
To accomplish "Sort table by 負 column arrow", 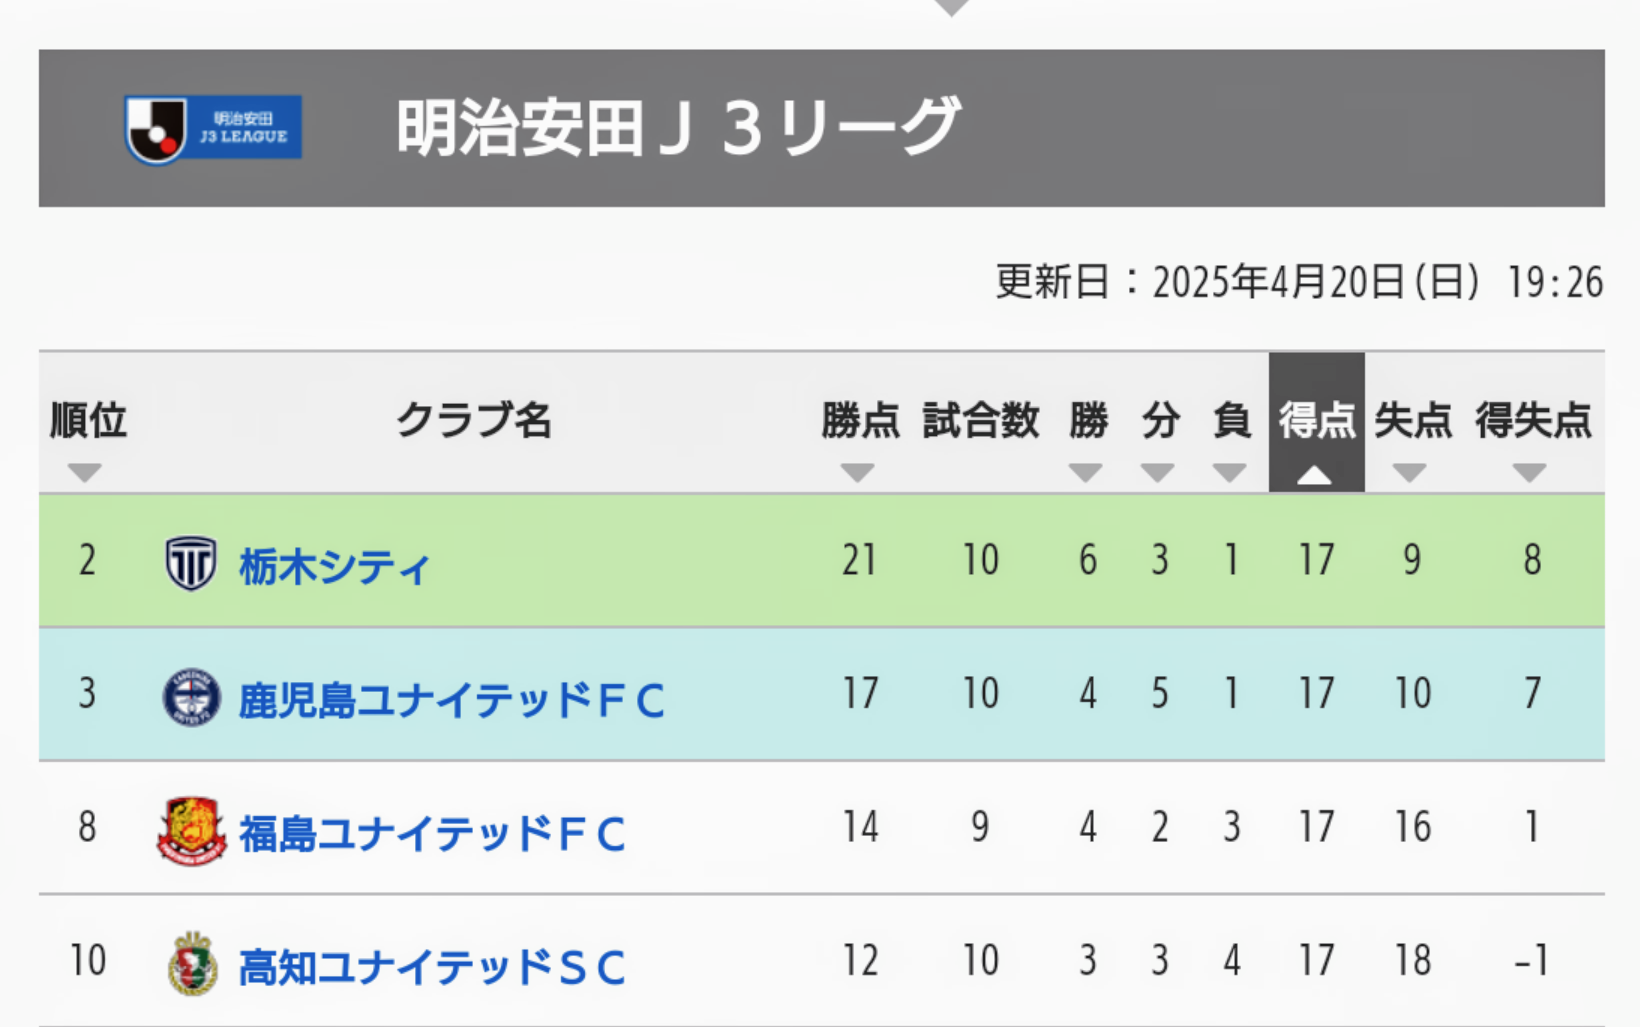I will click(x=1229, y=472).
